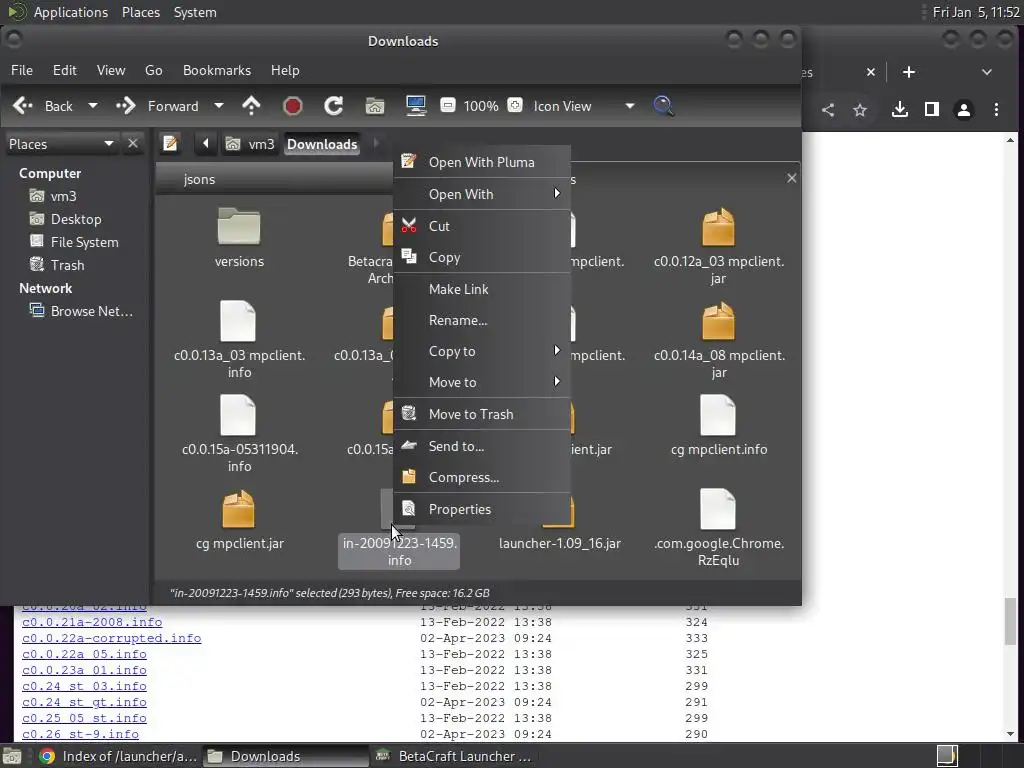Zoom in with the plus icon

pos(515,105)
